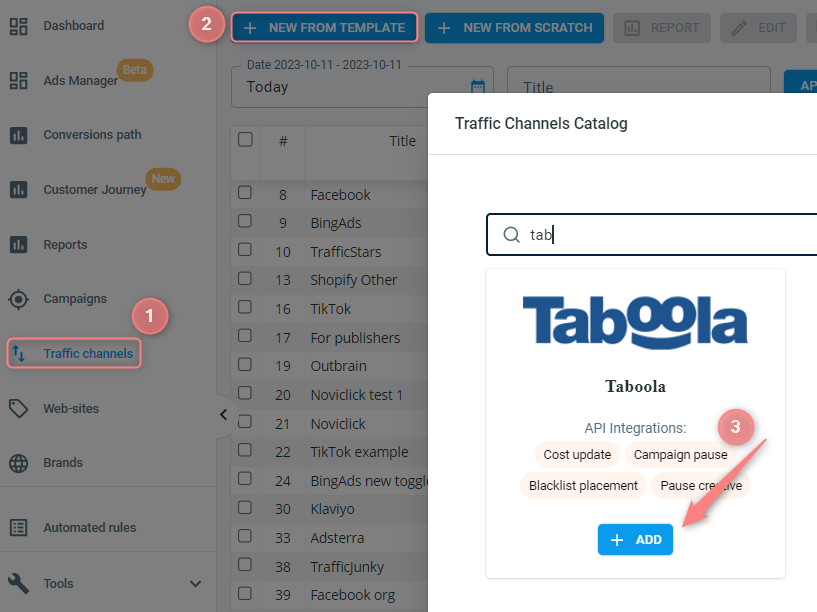Click the Conversions path chart icon
The image size is (817, 612).
pyautogui.click(x=19, y=135)
